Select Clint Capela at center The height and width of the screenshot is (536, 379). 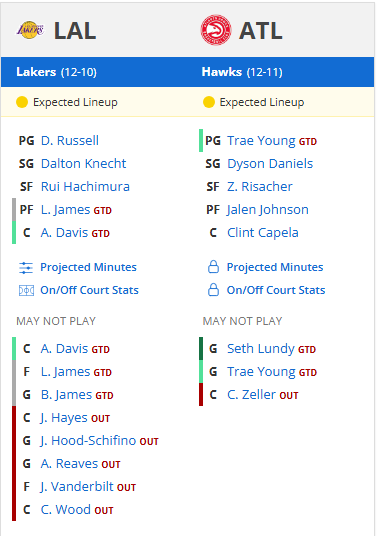pos(263,233)
